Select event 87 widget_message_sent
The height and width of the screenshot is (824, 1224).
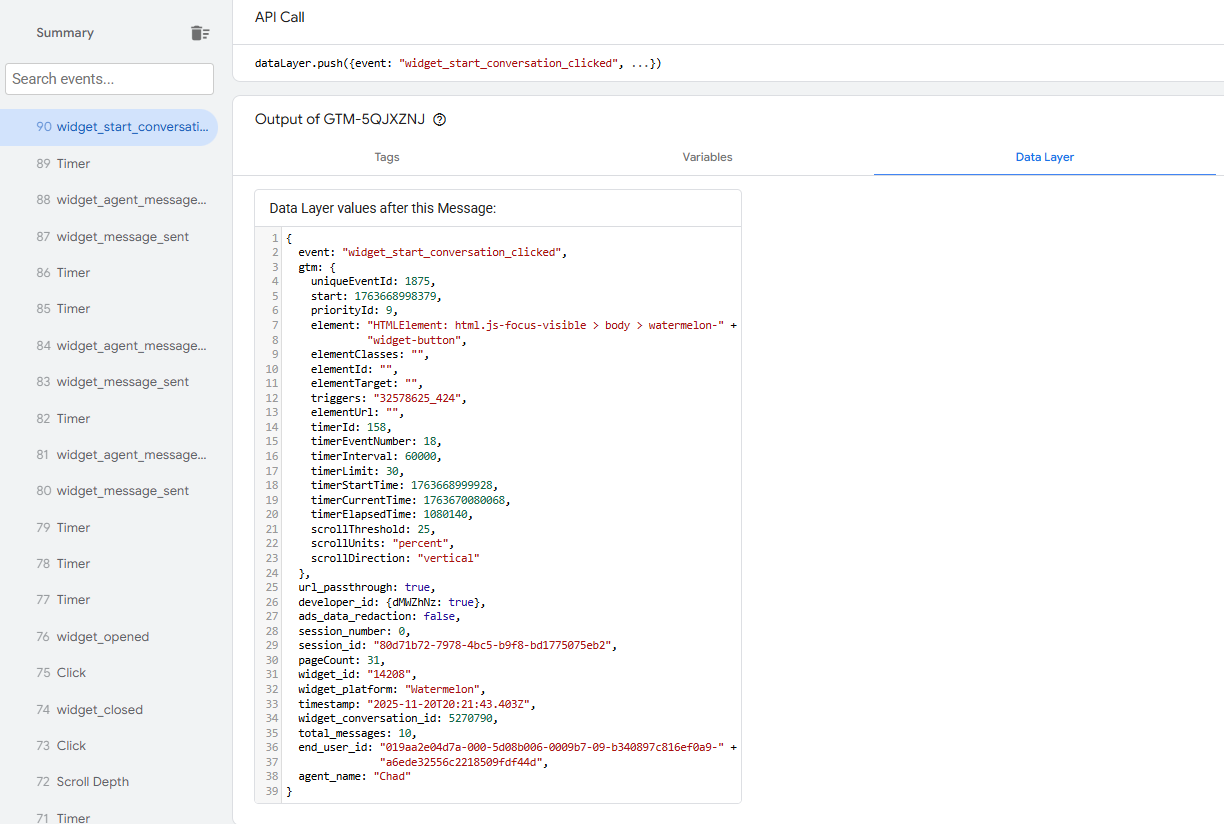click(109, 236)
